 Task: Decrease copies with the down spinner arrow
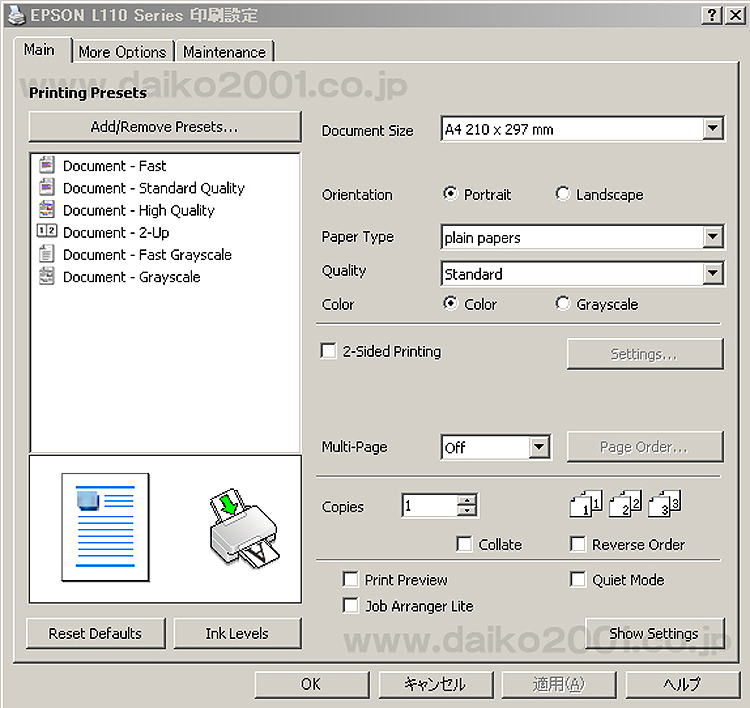coord(466,511)
